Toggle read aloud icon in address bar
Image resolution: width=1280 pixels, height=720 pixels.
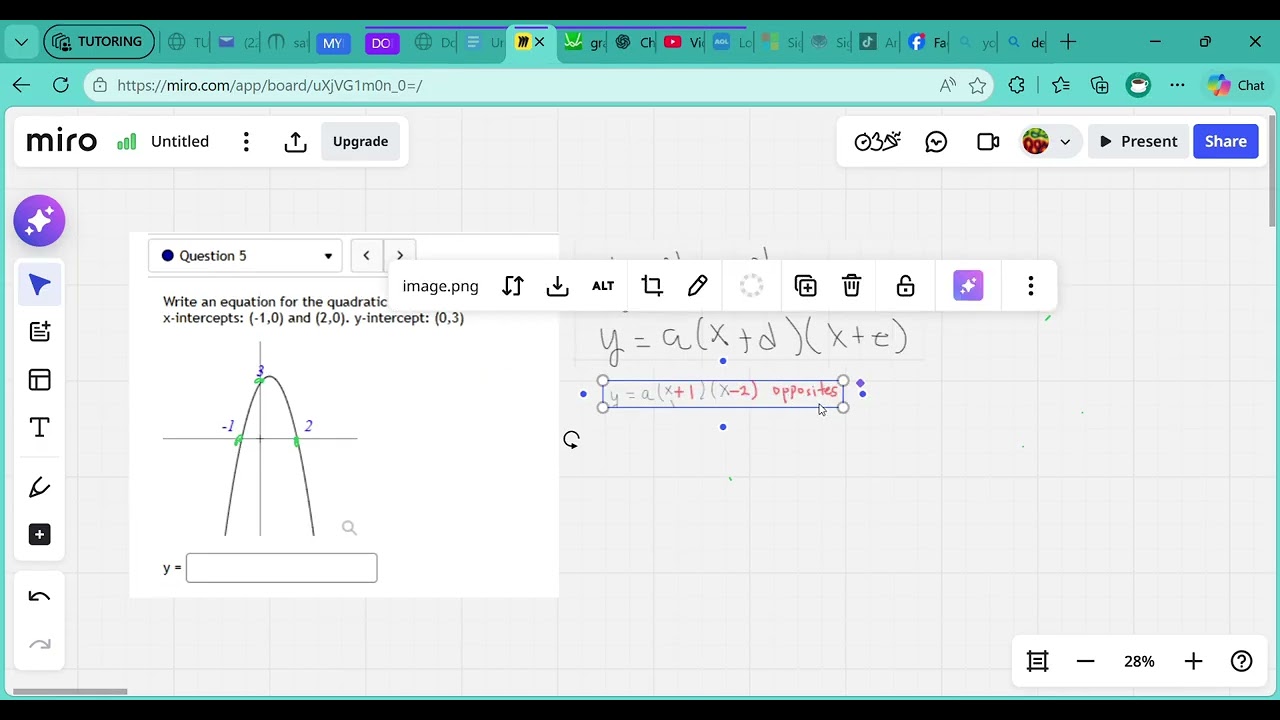click(x=947, y=86)
